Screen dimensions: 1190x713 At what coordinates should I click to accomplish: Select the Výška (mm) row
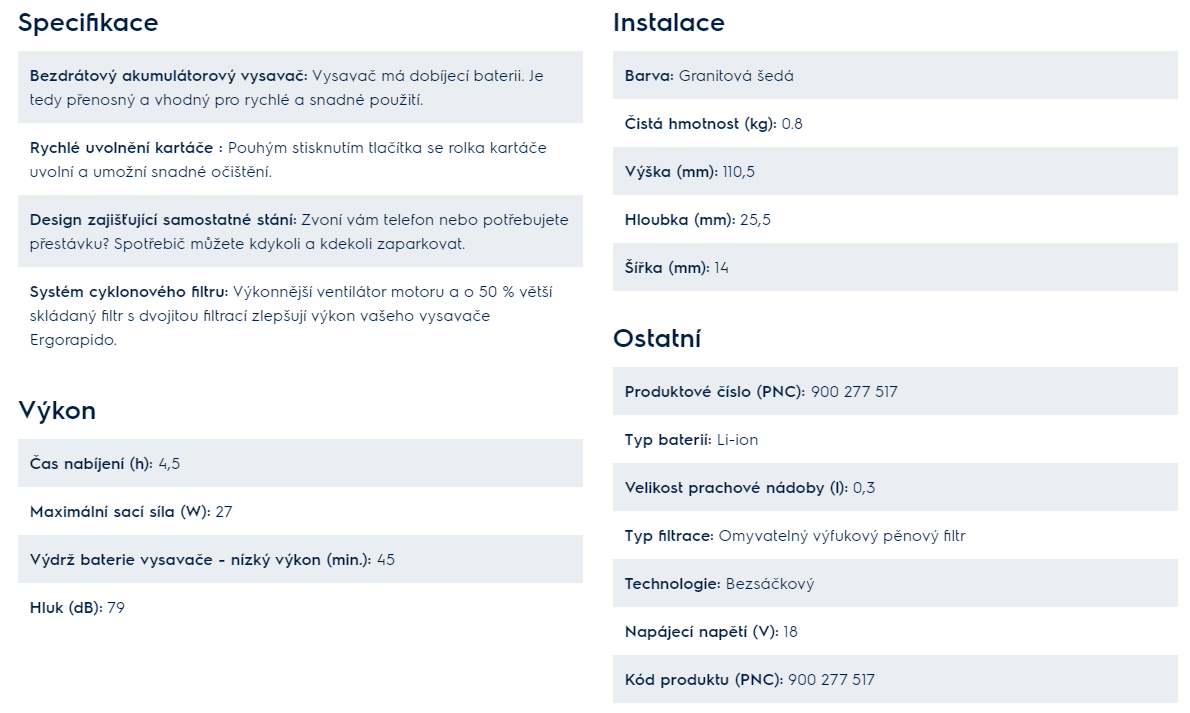click(x=896, y=171)
